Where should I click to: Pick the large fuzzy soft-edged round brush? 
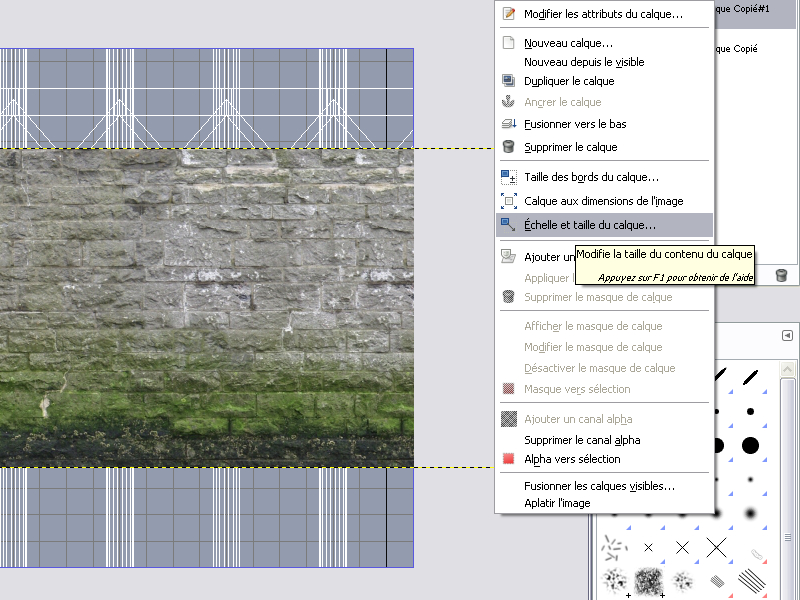point(750,512)
